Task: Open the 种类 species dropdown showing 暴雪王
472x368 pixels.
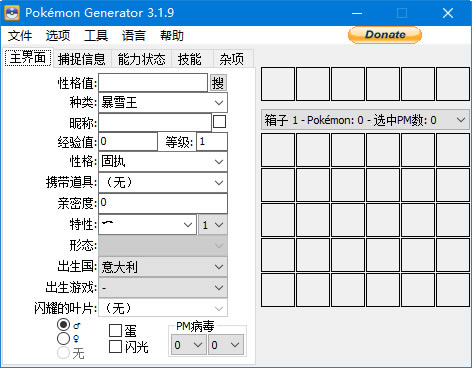Action: click(x=163, y=103)
